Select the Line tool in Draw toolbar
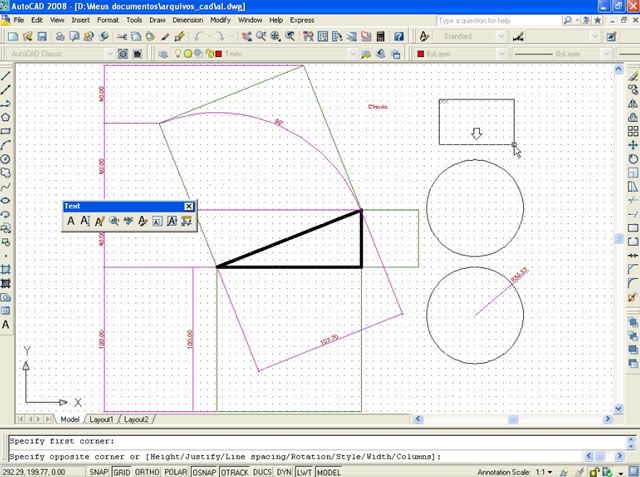640x477 pixels. 6,76
